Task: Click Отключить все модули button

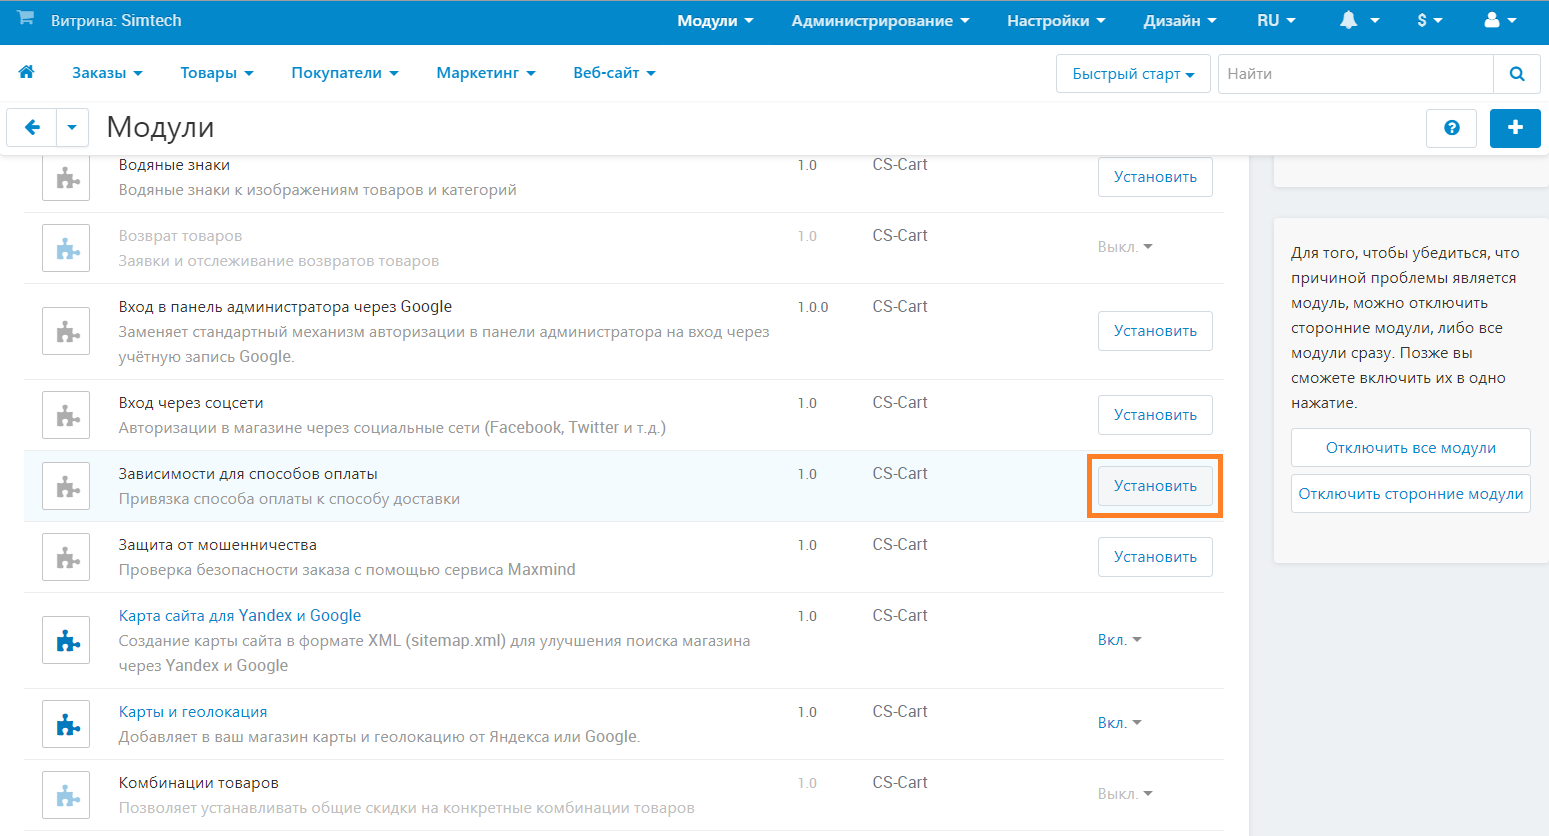Action: point(1410,448)
